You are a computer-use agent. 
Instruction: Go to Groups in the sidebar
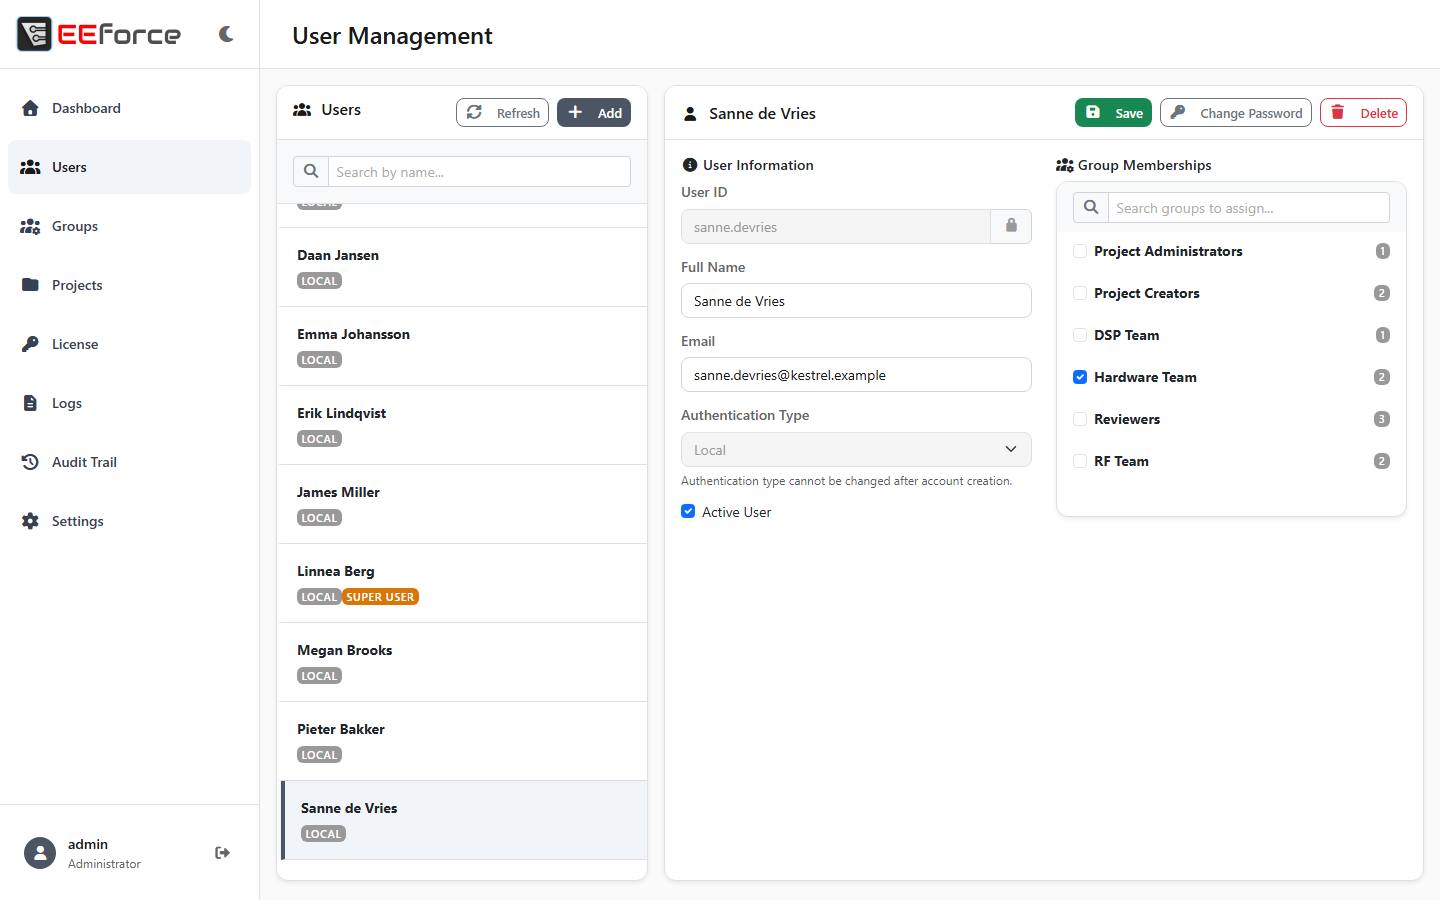click(129, 226)
